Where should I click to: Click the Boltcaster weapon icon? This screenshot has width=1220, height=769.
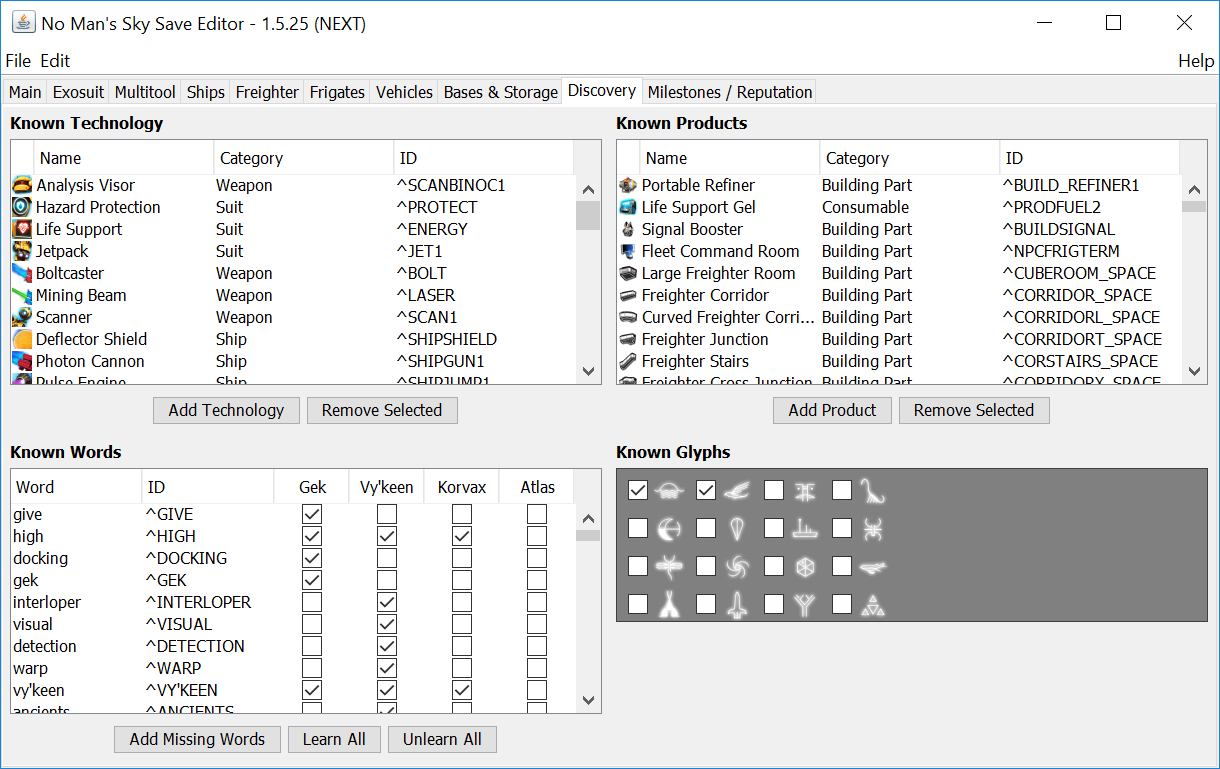point(22,273)
